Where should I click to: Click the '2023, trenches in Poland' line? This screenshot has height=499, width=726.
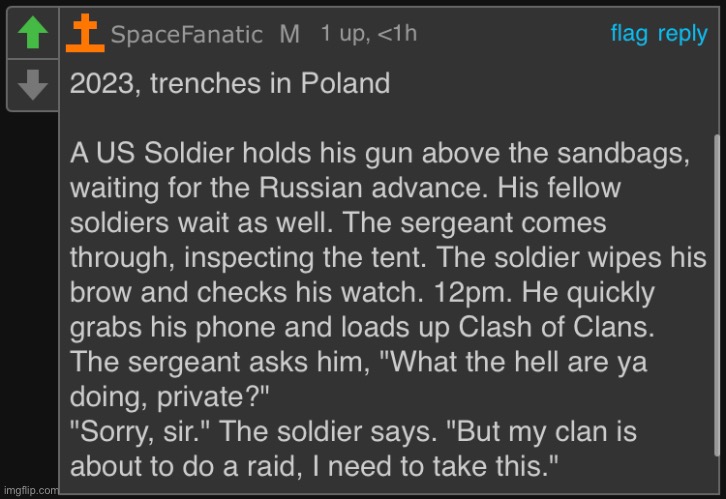coord(230,84)
